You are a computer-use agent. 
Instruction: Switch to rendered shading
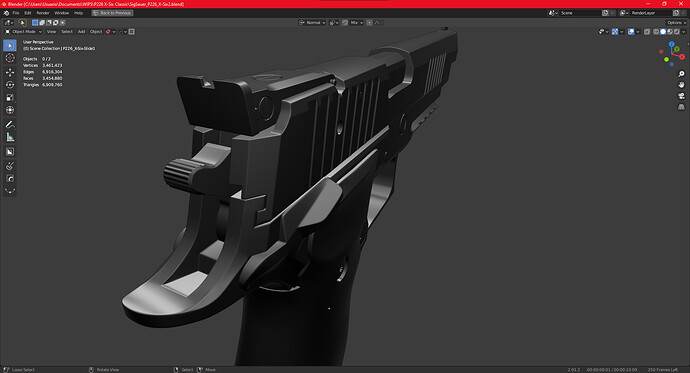coord(676,32)
